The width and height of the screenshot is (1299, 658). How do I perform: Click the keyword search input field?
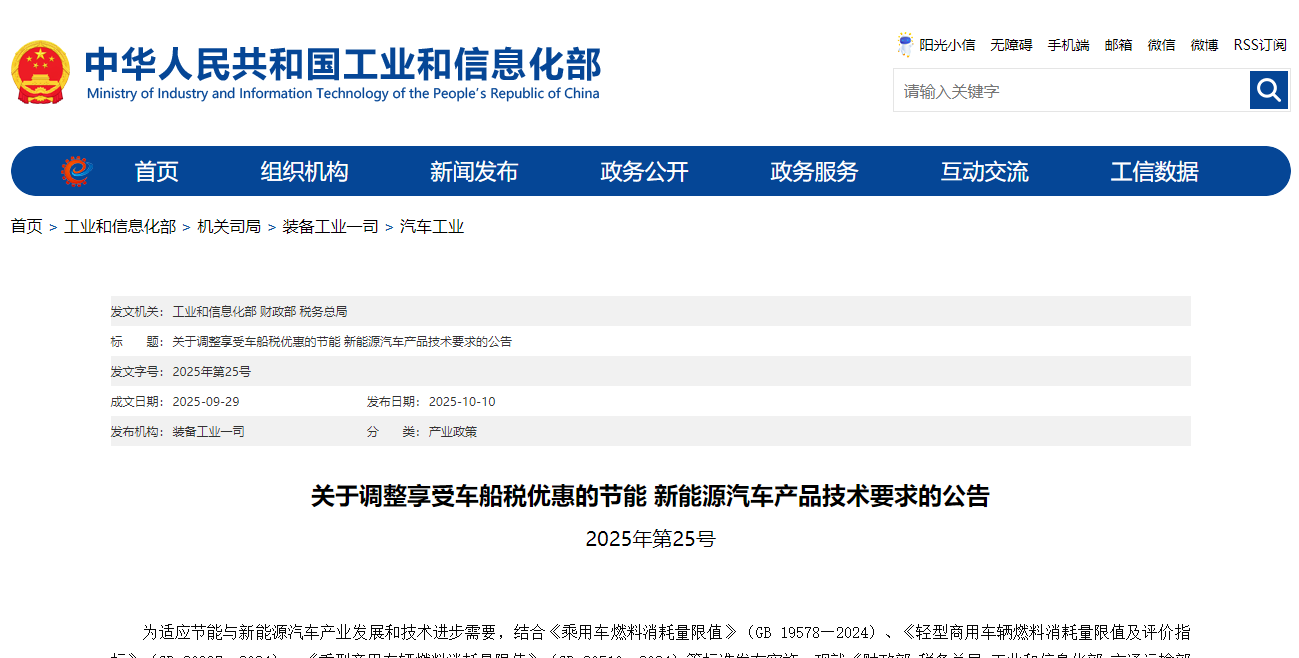coord(1070,91)
